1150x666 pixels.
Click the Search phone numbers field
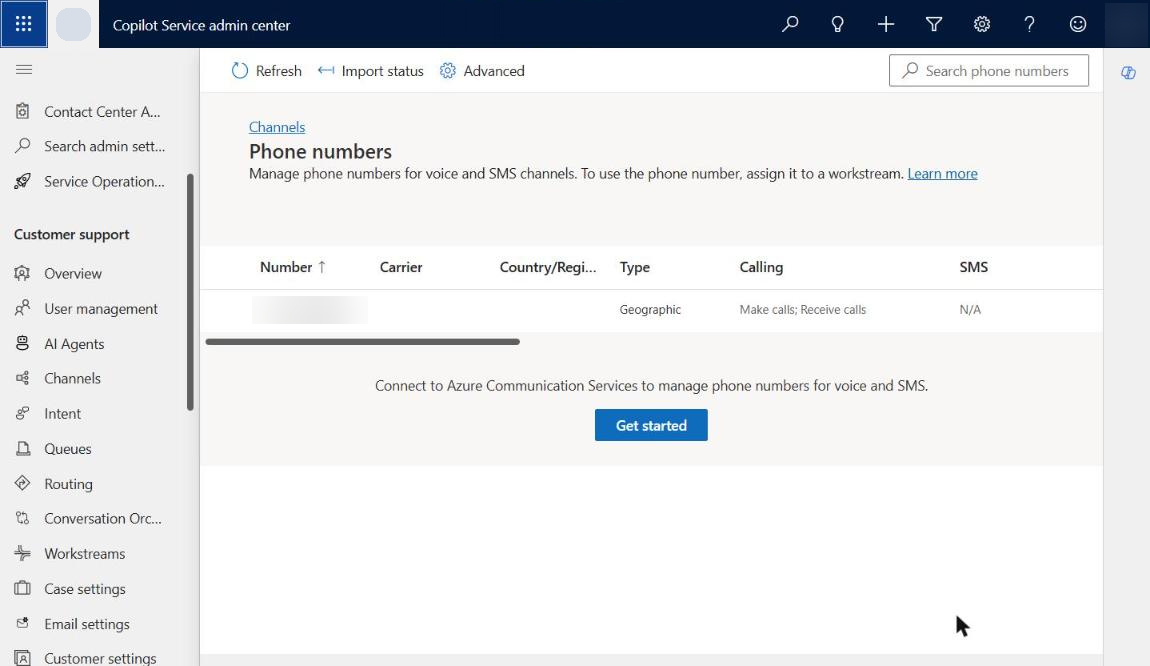988,70
